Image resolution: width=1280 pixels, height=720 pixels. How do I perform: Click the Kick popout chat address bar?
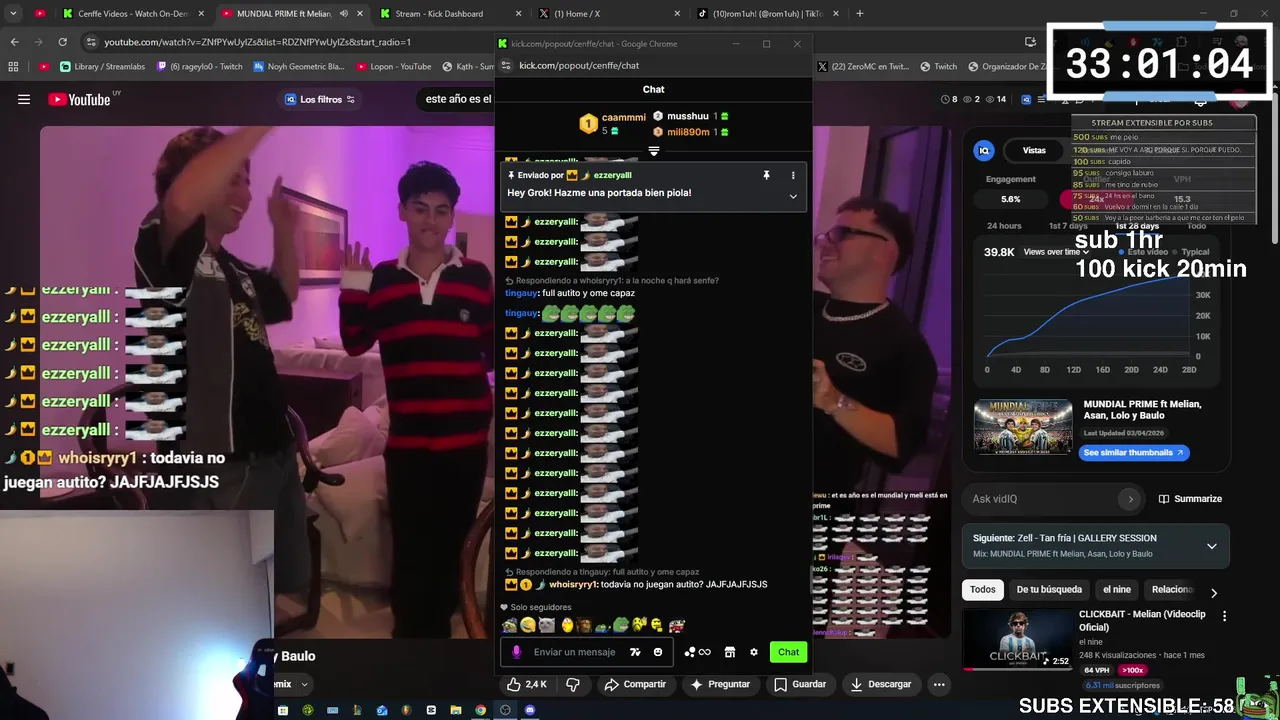pos(579,65)
